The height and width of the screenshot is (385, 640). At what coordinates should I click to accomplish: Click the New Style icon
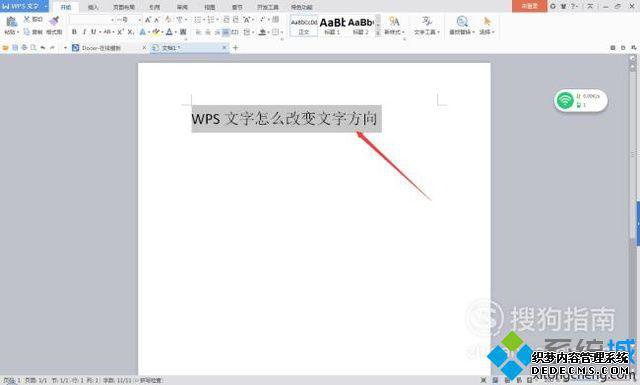coord(394,21)
